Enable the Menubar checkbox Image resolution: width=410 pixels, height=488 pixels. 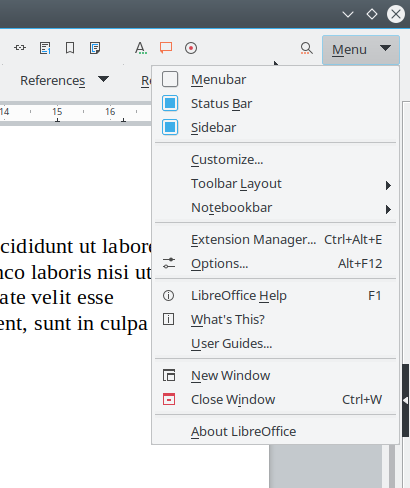pyautogui.click(x=170, y=79)
